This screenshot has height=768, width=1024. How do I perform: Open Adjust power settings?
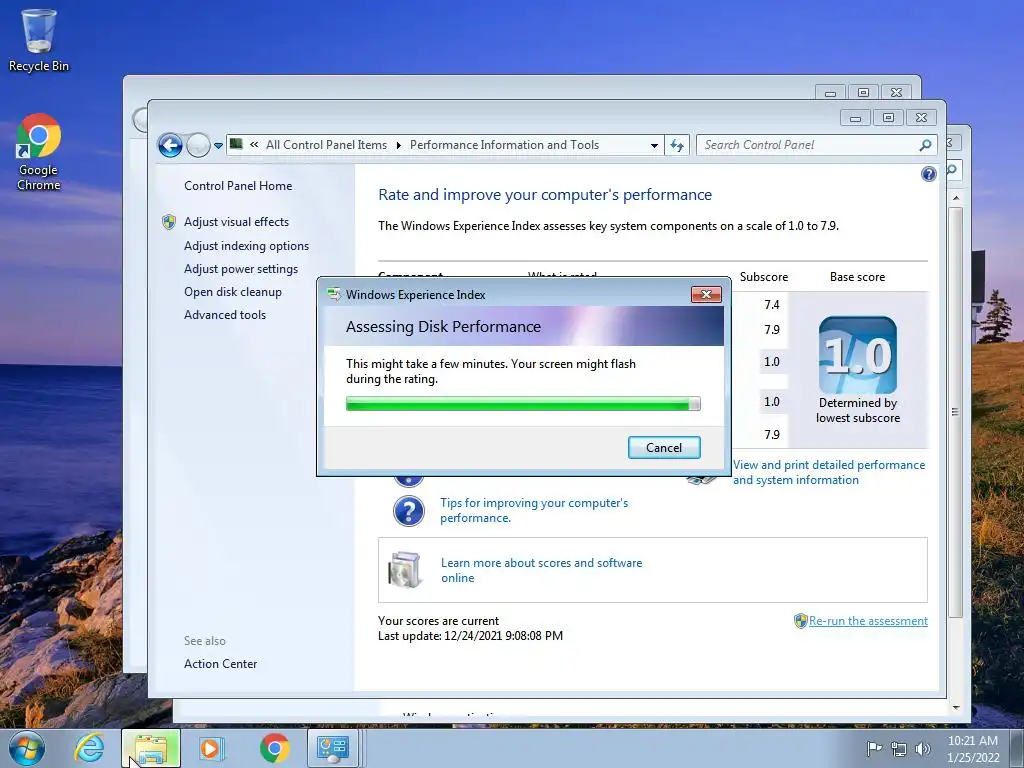pos(241,269)
